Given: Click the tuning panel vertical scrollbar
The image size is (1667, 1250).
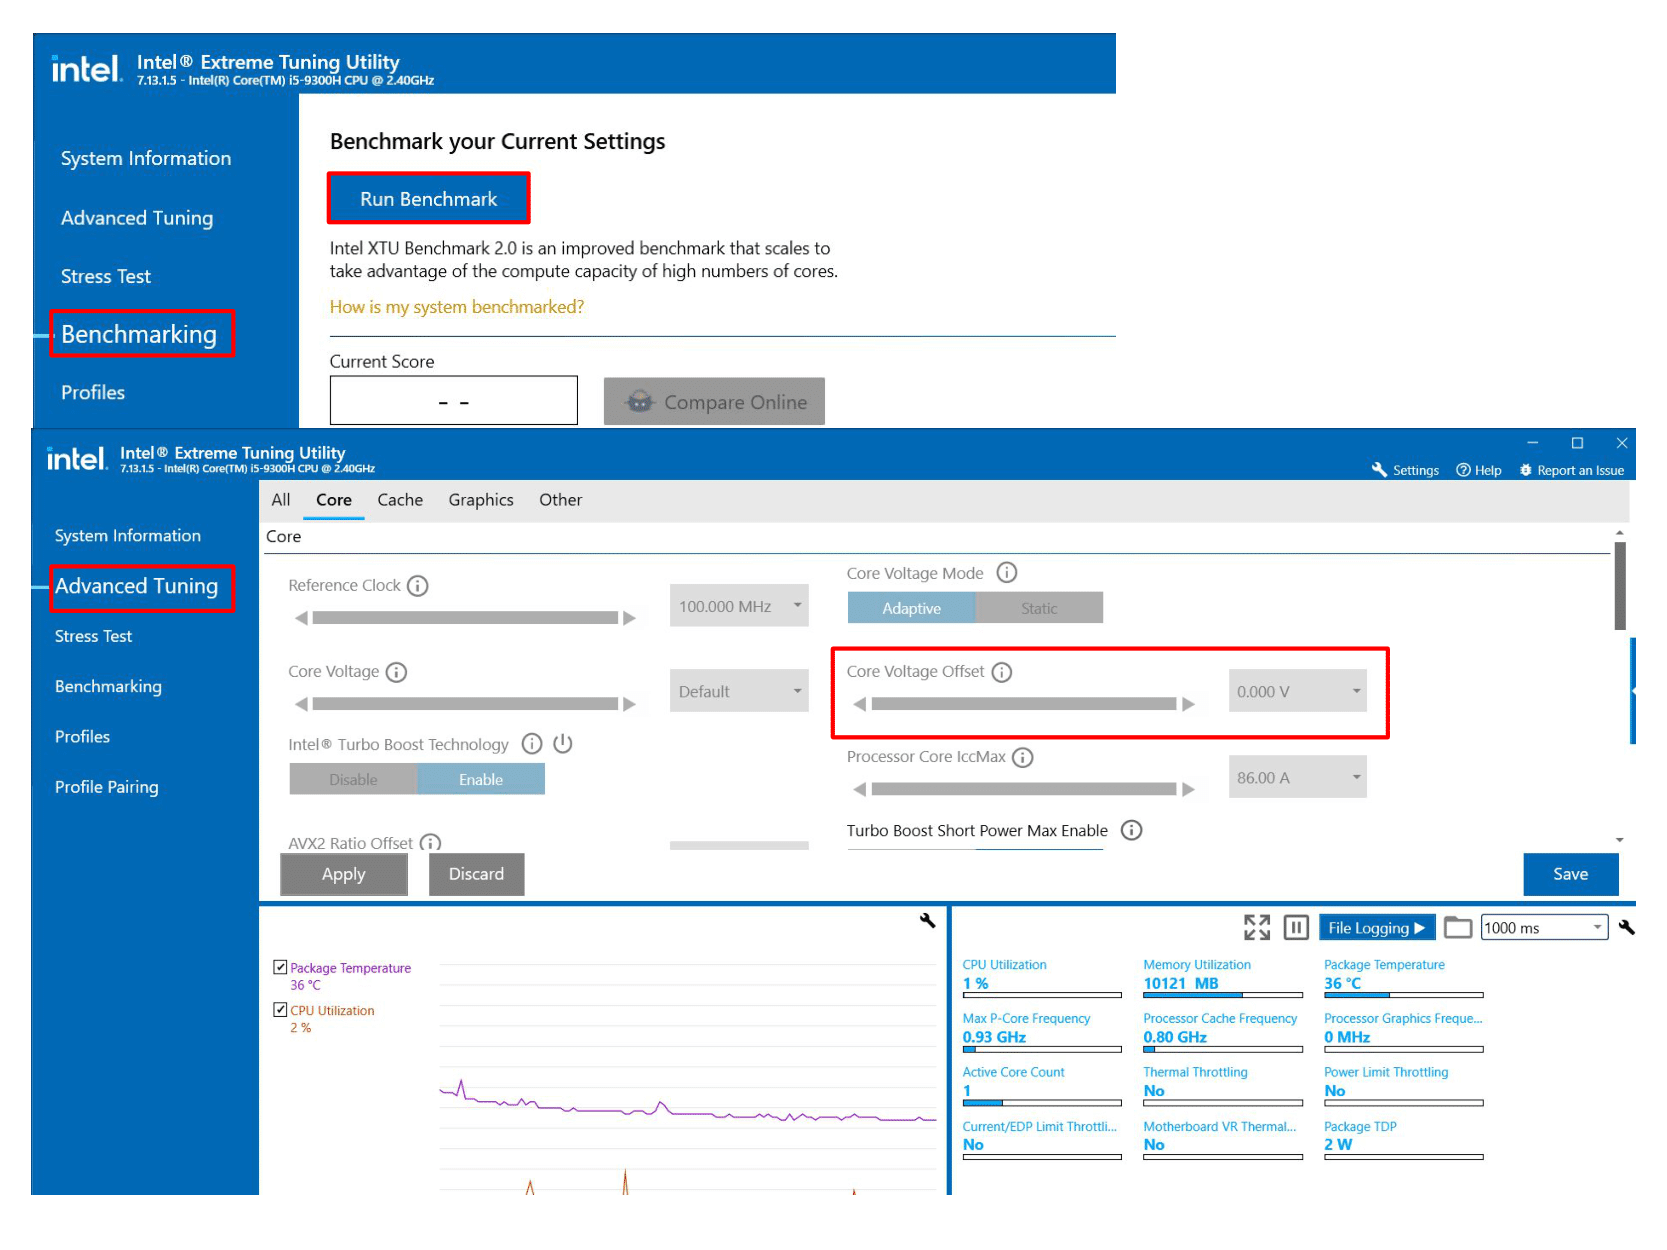Looking at the screenshot, I should pos(1619,586).
